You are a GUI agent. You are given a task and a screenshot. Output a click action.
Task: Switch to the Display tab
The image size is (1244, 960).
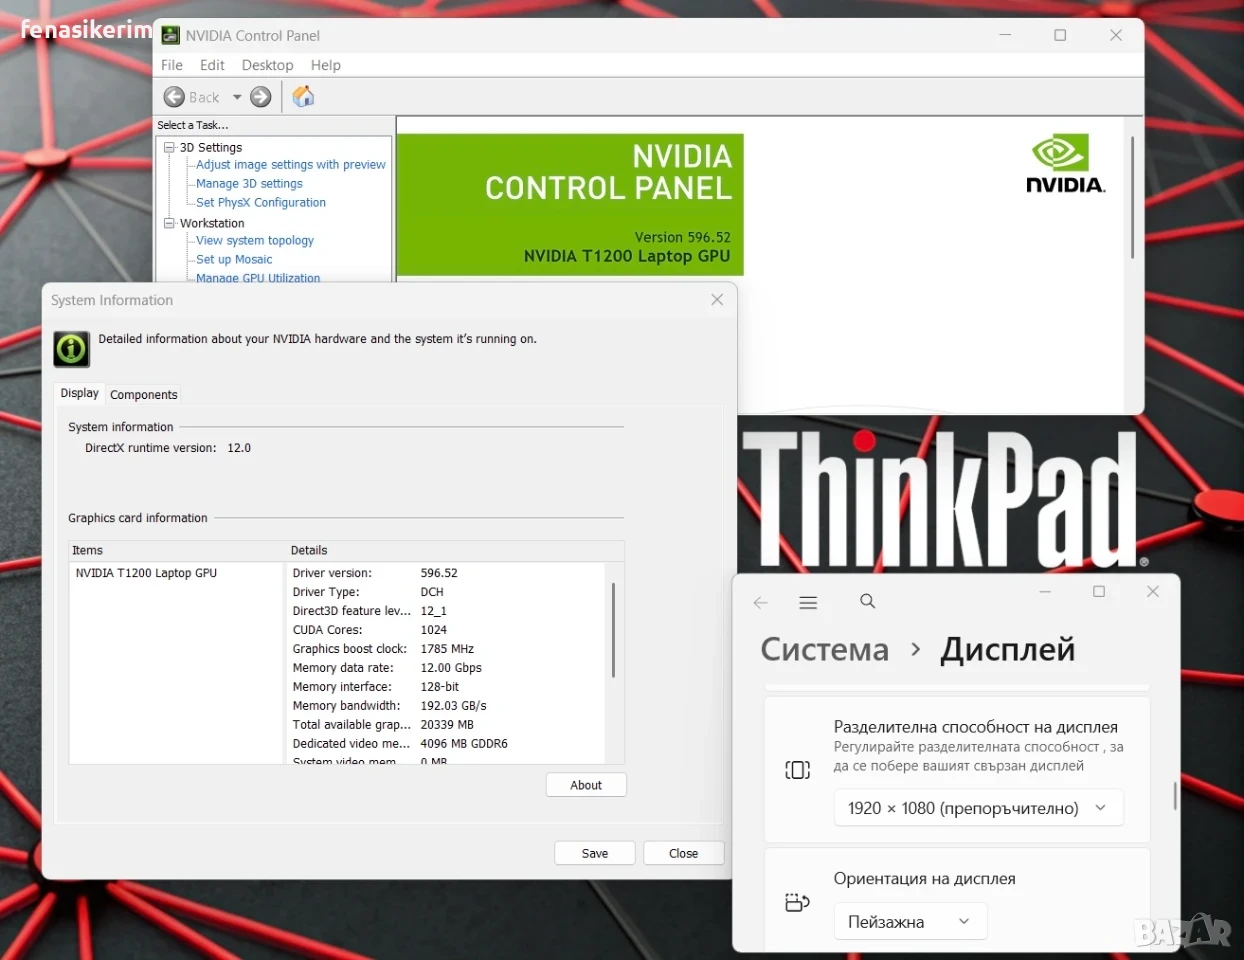tap(79, 393)
